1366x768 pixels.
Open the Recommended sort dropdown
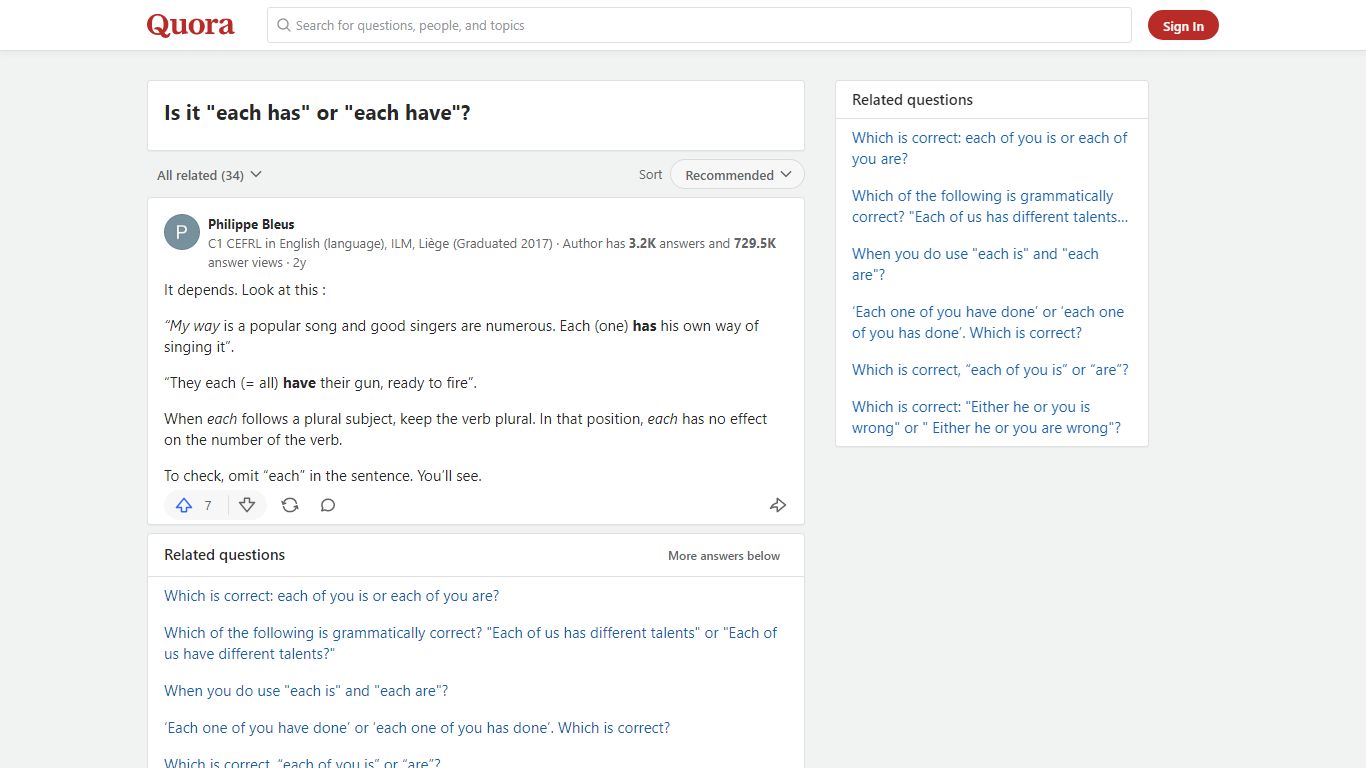coord(737,175)
